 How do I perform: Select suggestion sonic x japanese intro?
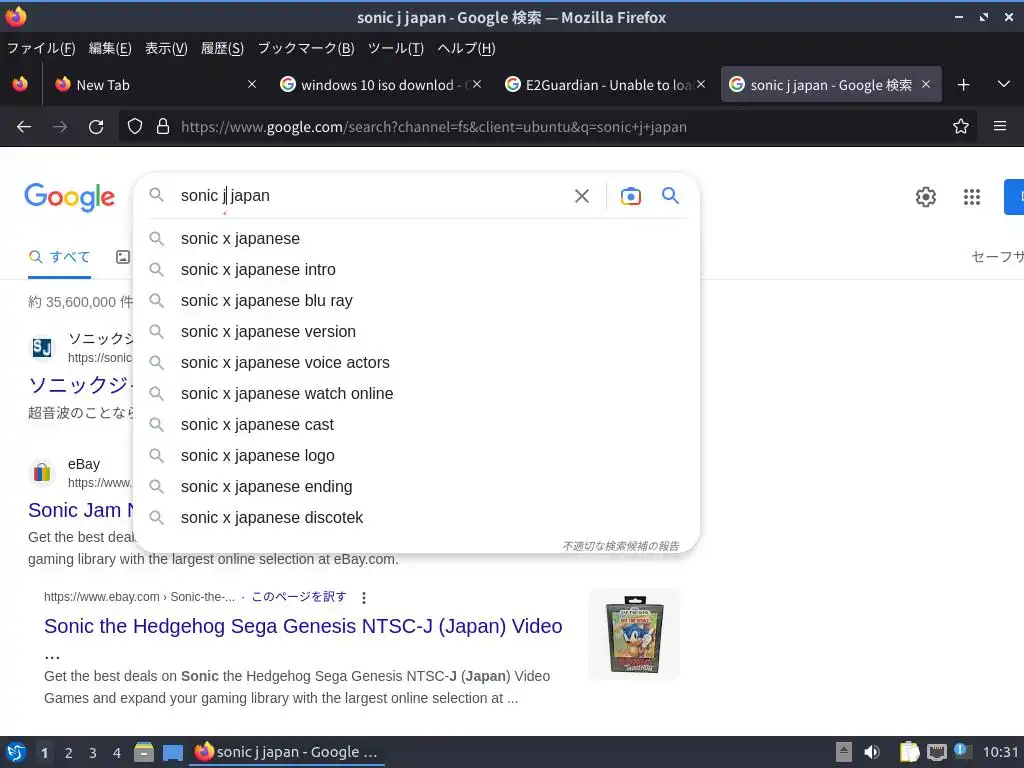(x=416, y=269)
